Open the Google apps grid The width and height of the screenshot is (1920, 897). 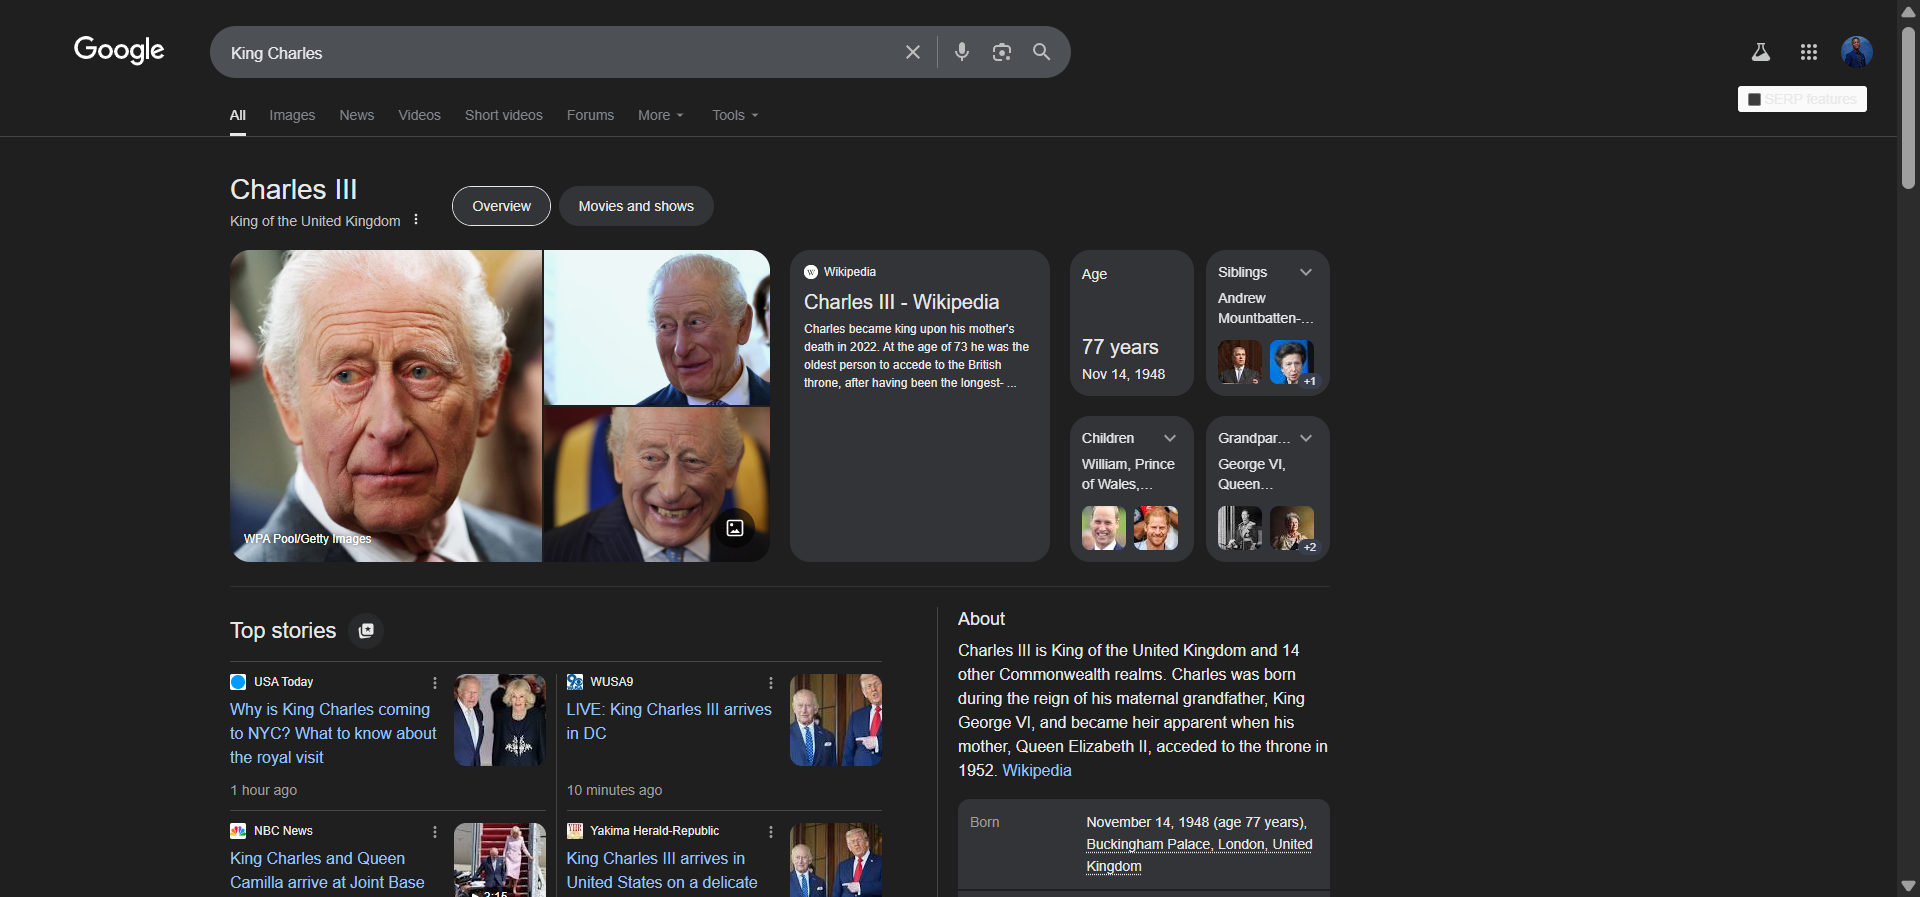(x=1808, y=52)
